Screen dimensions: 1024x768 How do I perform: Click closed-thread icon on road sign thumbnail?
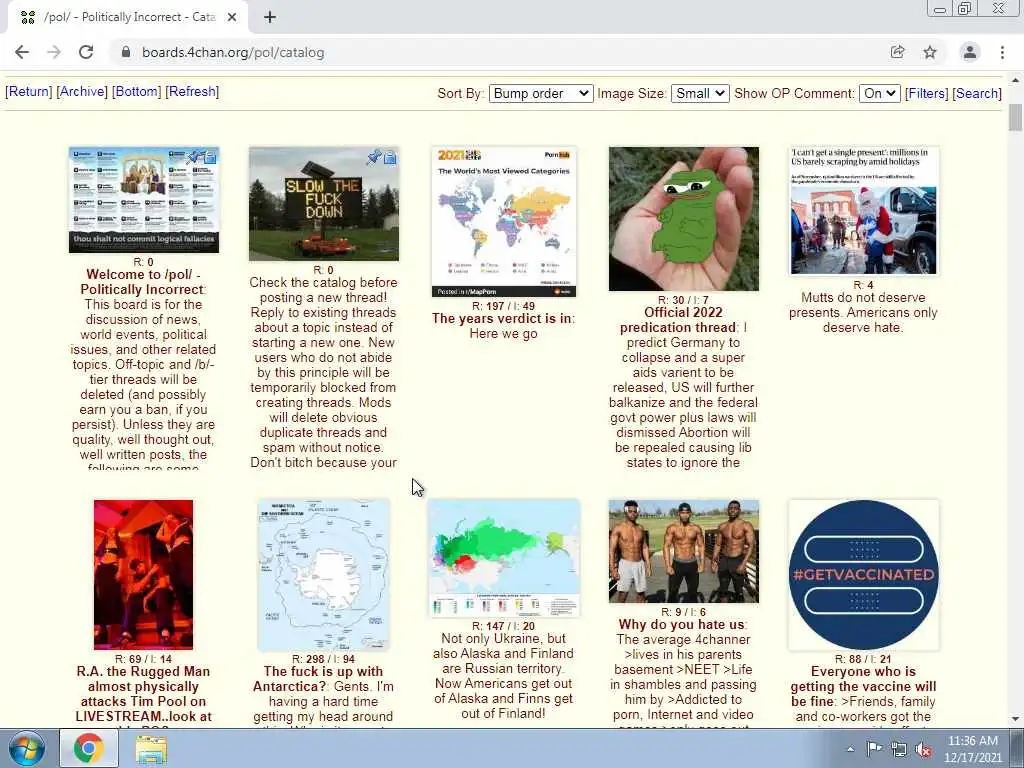click(390, 157)
